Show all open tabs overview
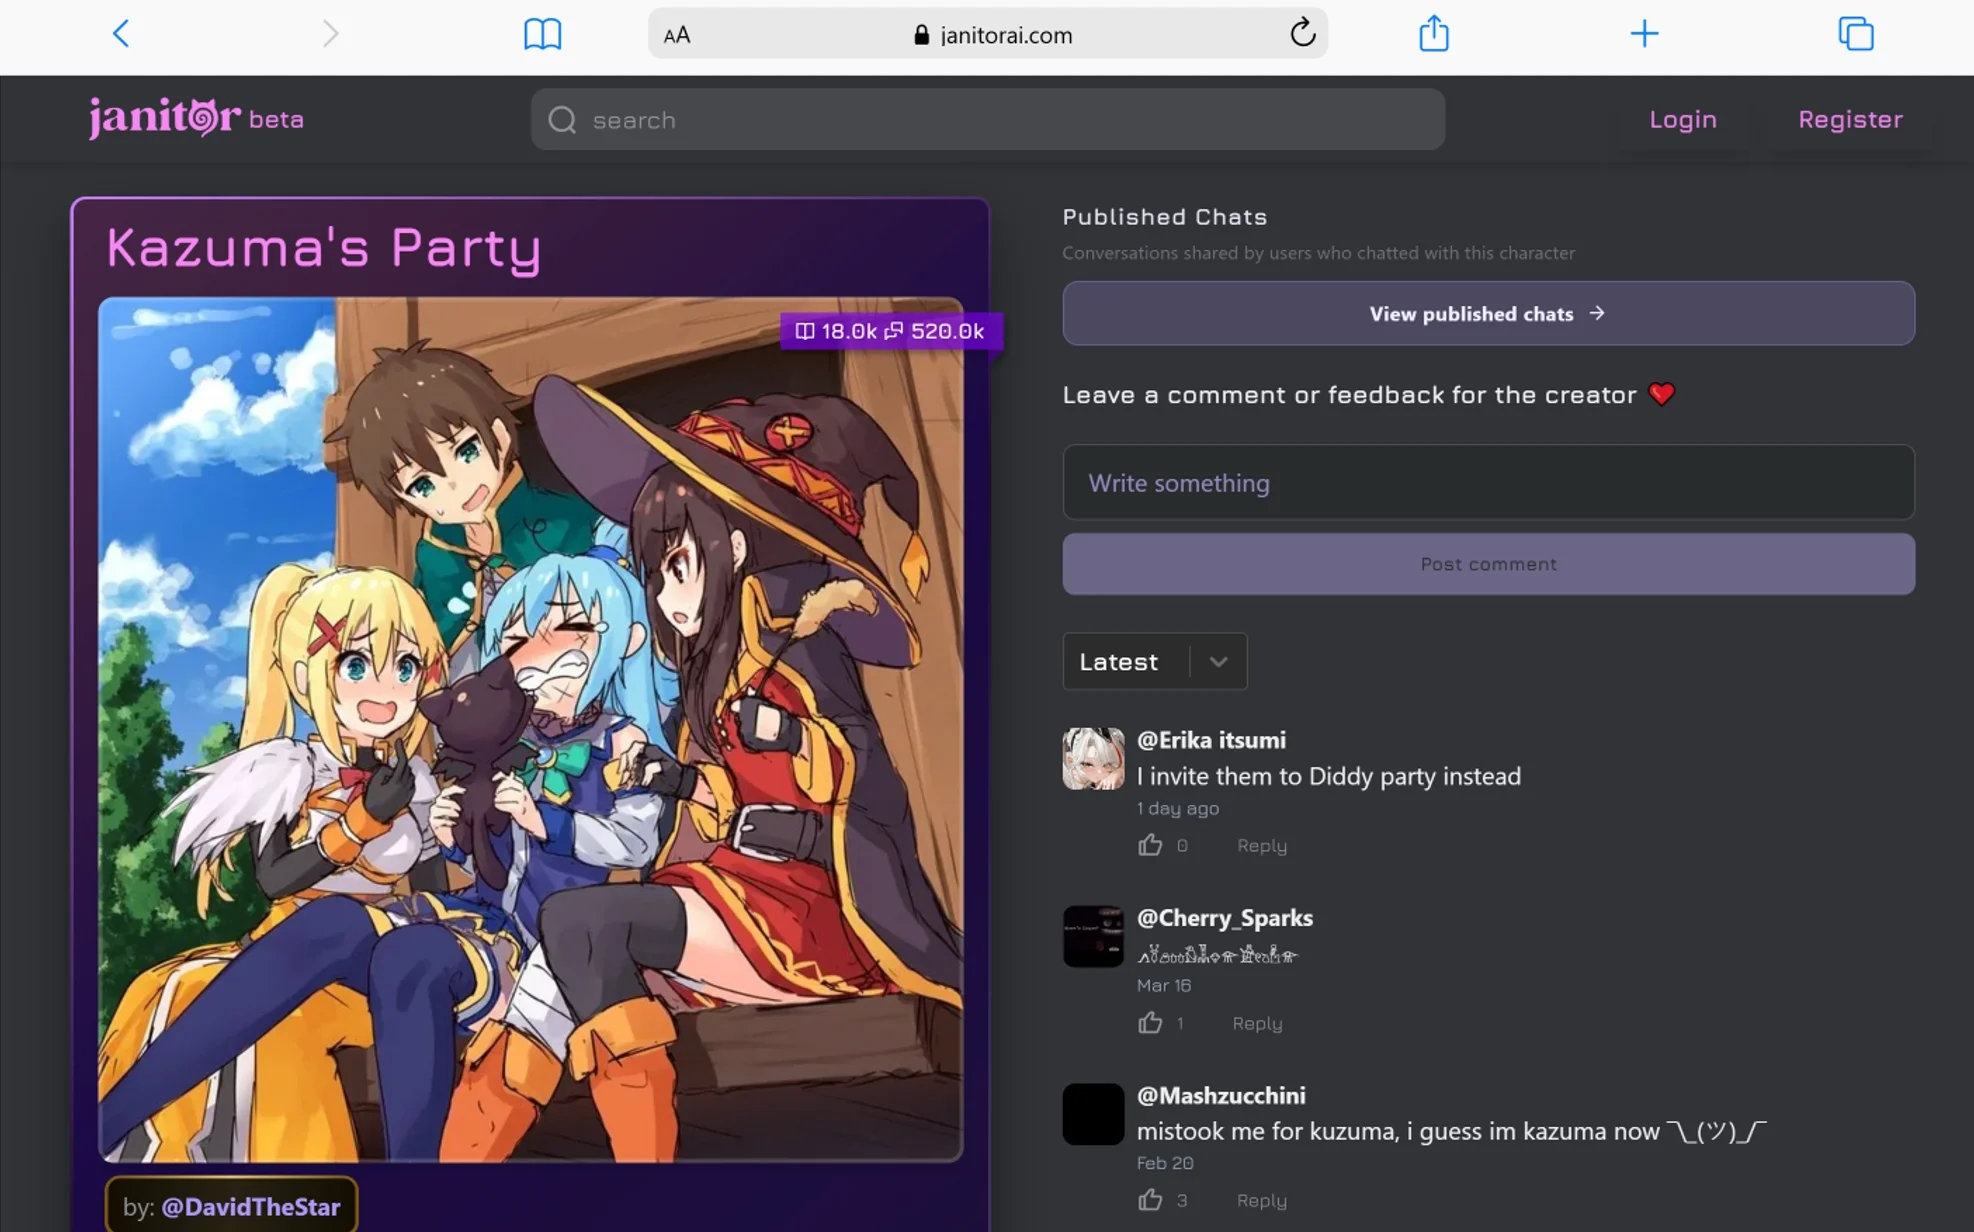The width and height of the screenshot is (1974, 1232). [1855, 34]
